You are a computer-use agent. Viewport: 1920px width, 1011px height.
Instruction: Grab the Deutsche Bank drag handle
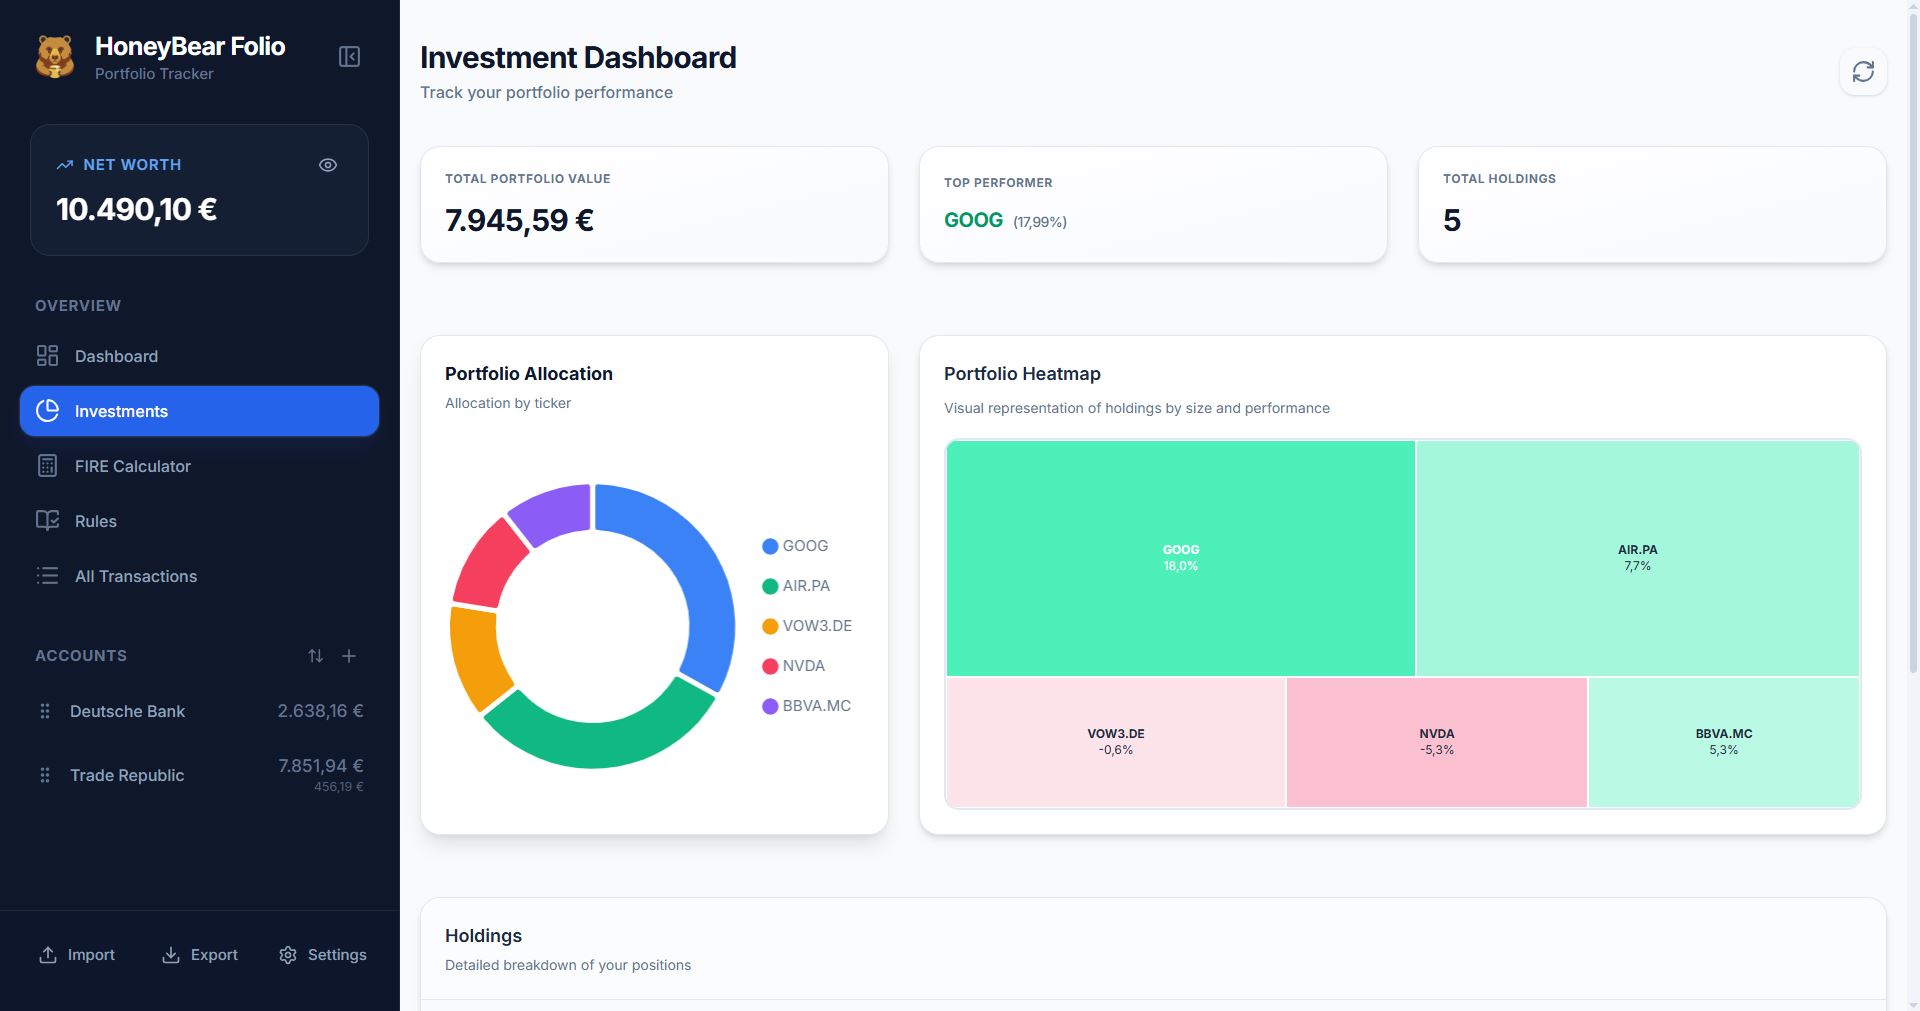click(44, 711)
